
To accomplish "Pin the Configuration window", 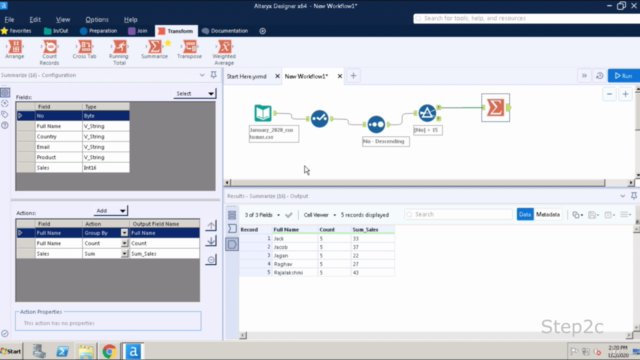I will click(213, 75).
